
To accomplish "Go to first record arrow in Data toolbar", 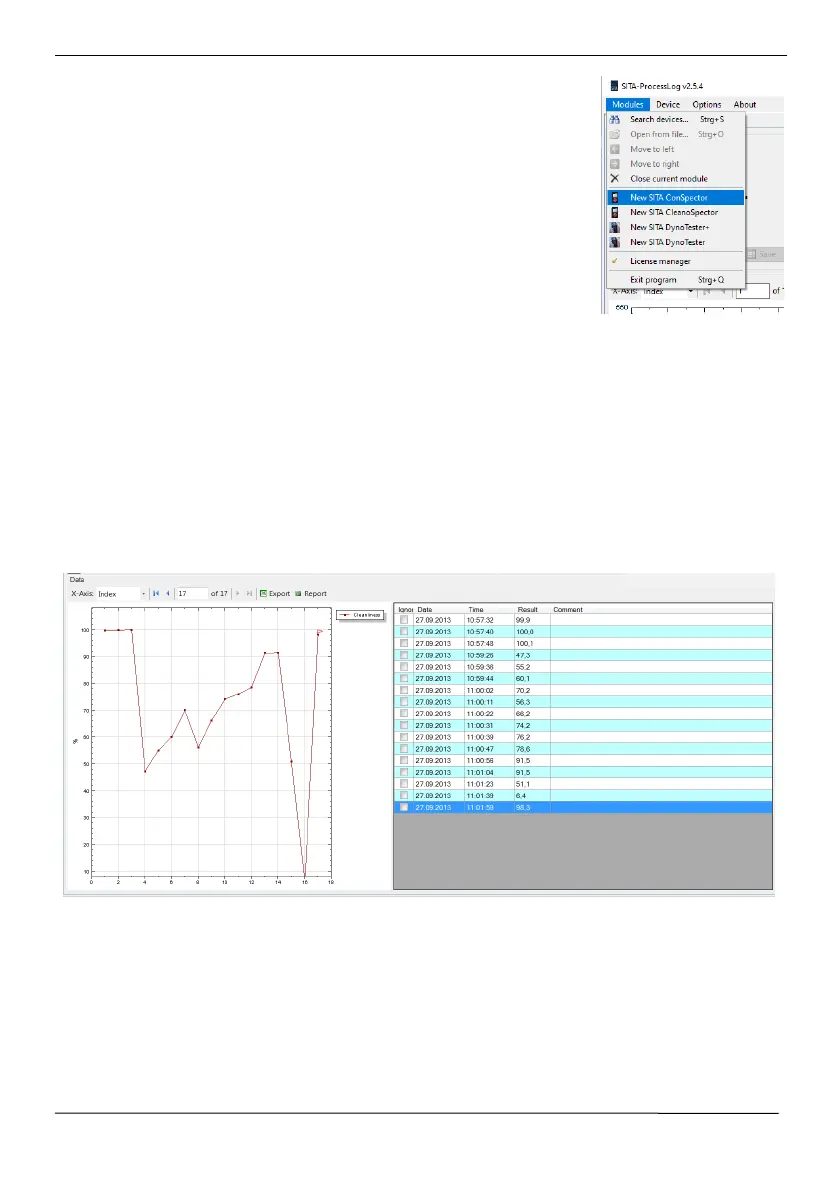I will [x=156, y=593].
